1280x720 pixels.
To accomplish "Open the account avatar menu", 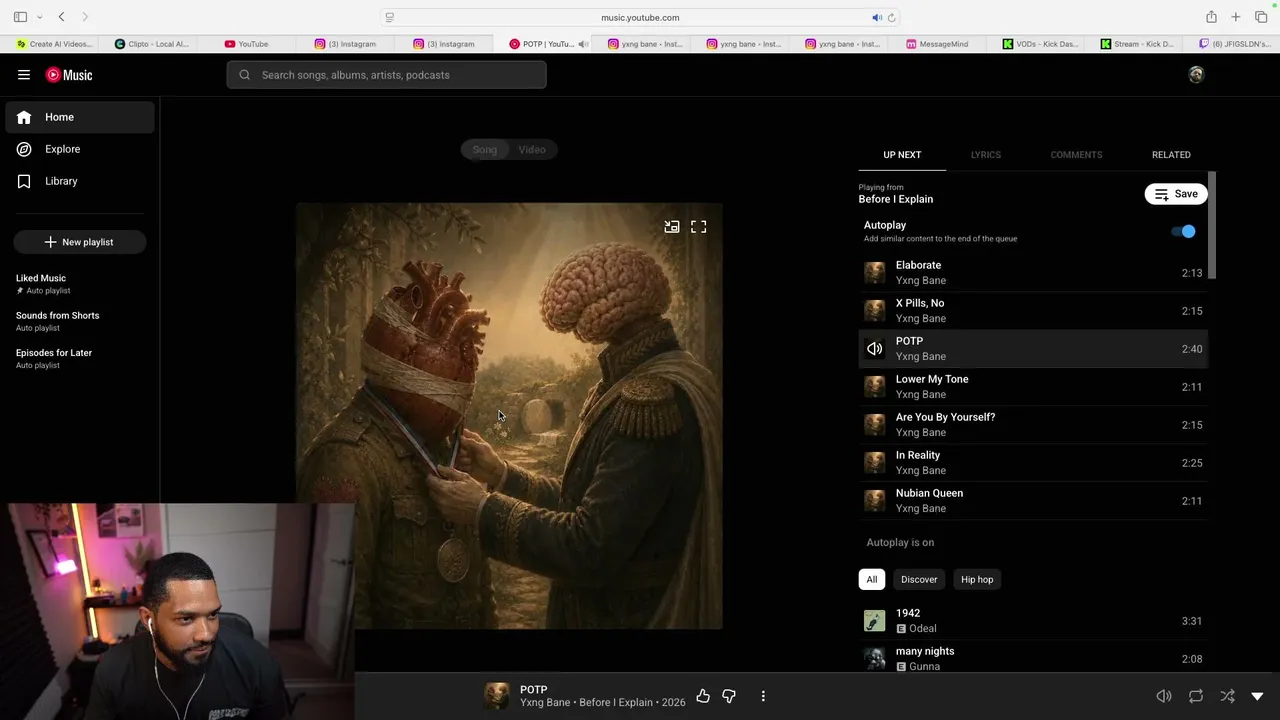I will (x=1196, y=75).
